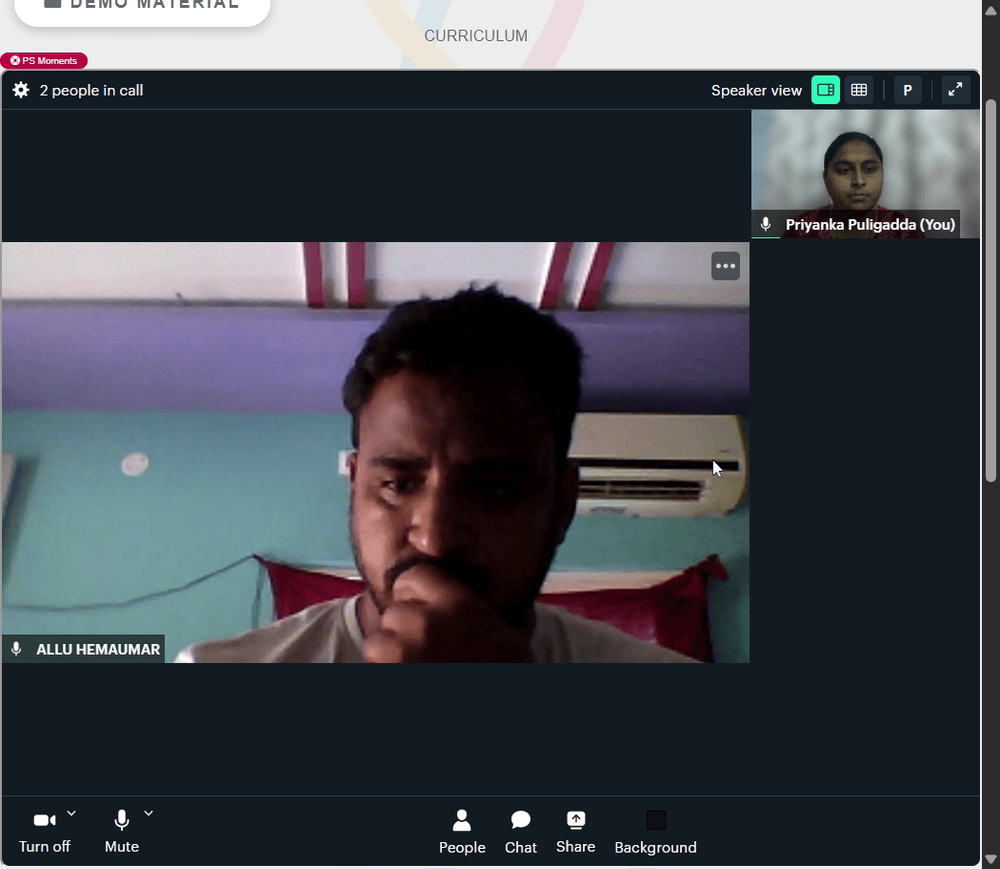Share your screen
This screenshot has height=869, width=1000.
[x=575, y=832]
